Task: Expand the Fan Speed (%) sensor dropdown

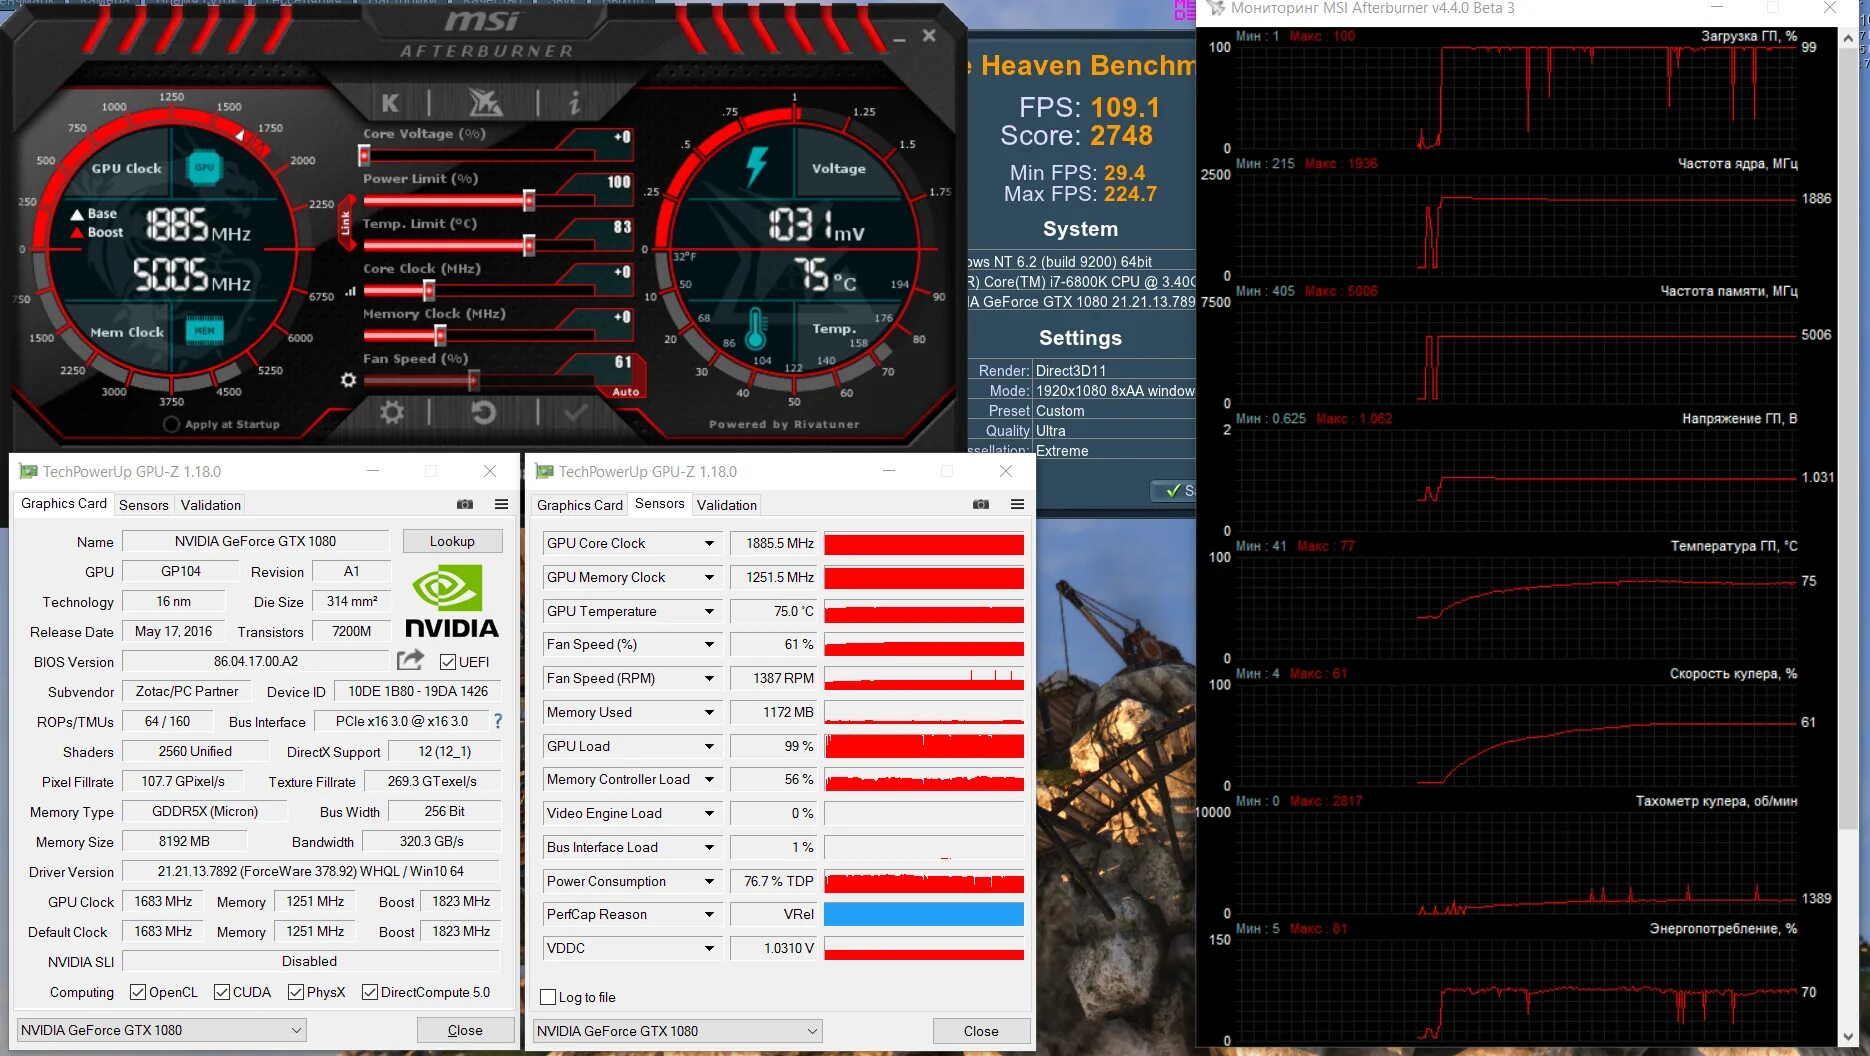Action: pyautogui.click(x=709, y=644)
